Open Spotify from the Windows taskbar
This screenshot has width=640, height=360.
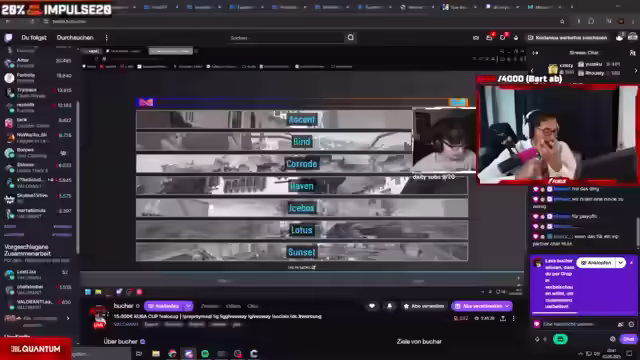205,353
